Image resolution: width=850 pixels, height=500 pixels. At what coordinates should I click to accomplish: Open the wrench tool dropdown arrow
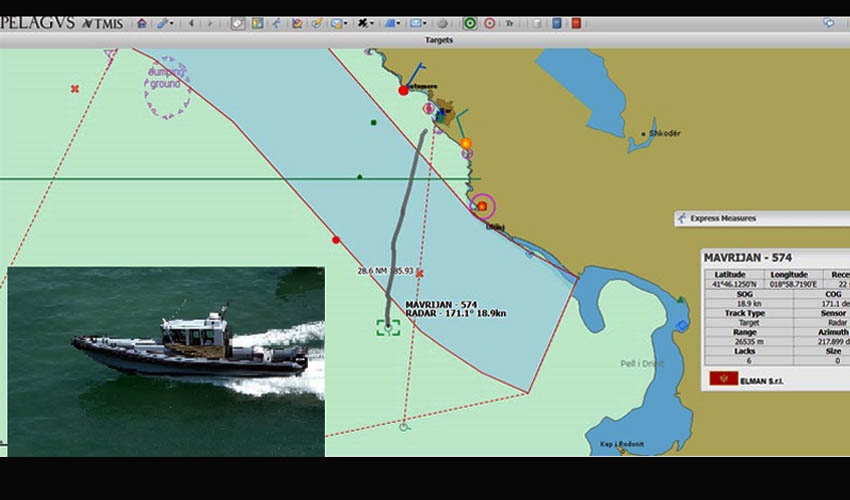172,23
